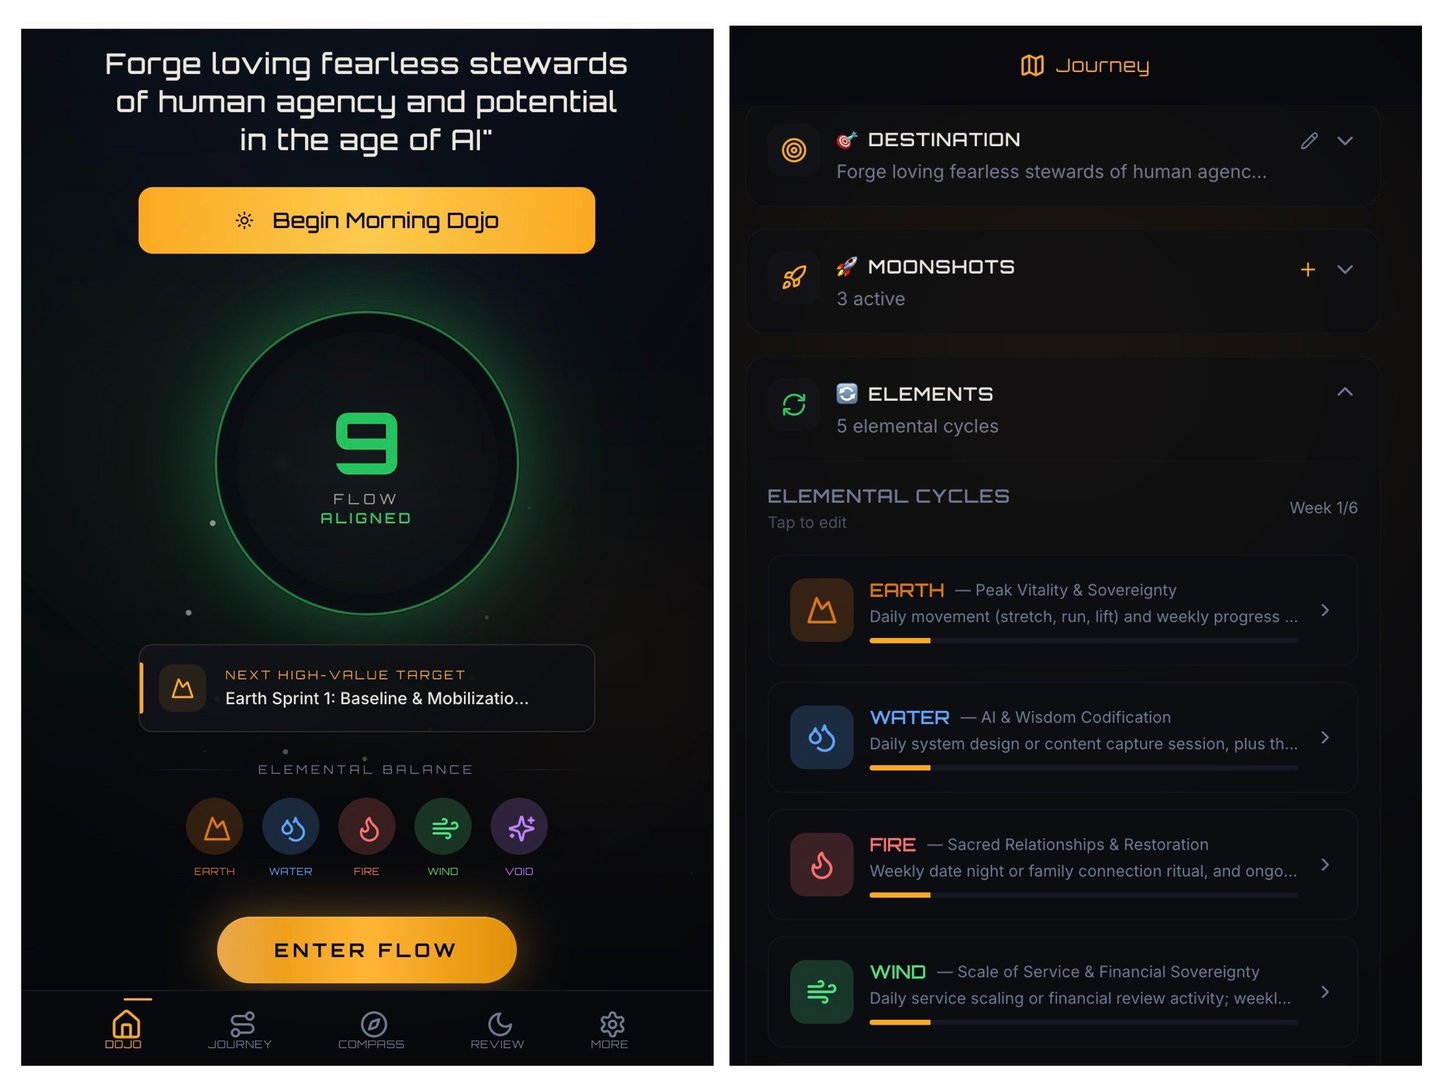The width and height of the screenshot is (1440, 1082).
Task: Add a new moonshot with plus icon
Action: (x=1307, y=269)
